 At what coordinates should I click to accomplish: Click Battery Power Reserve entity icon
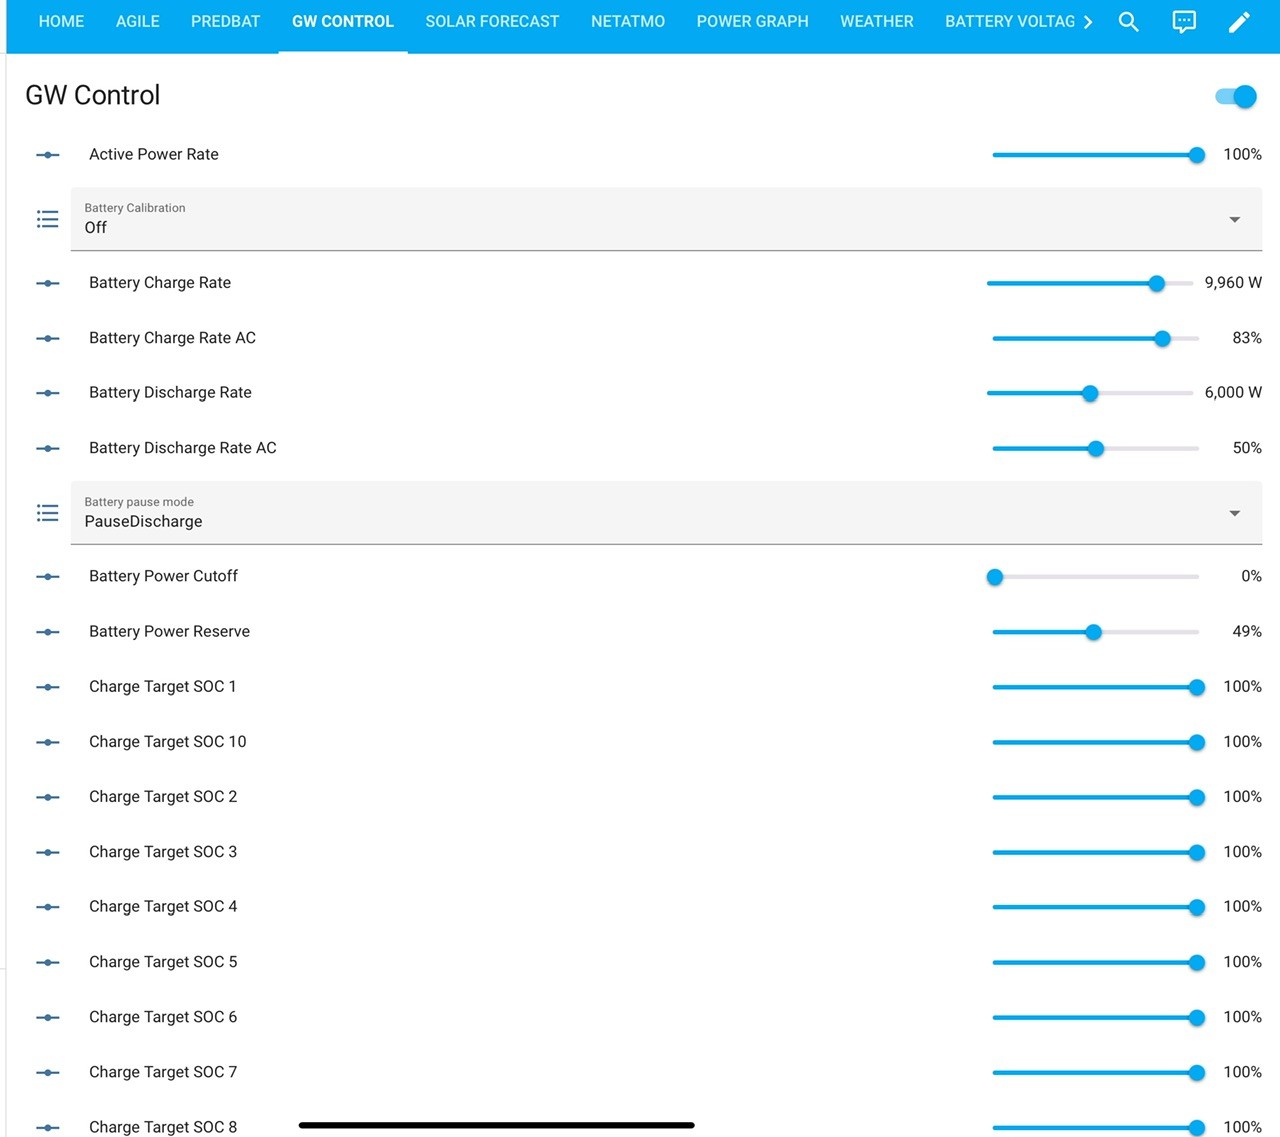click(48, 632)
